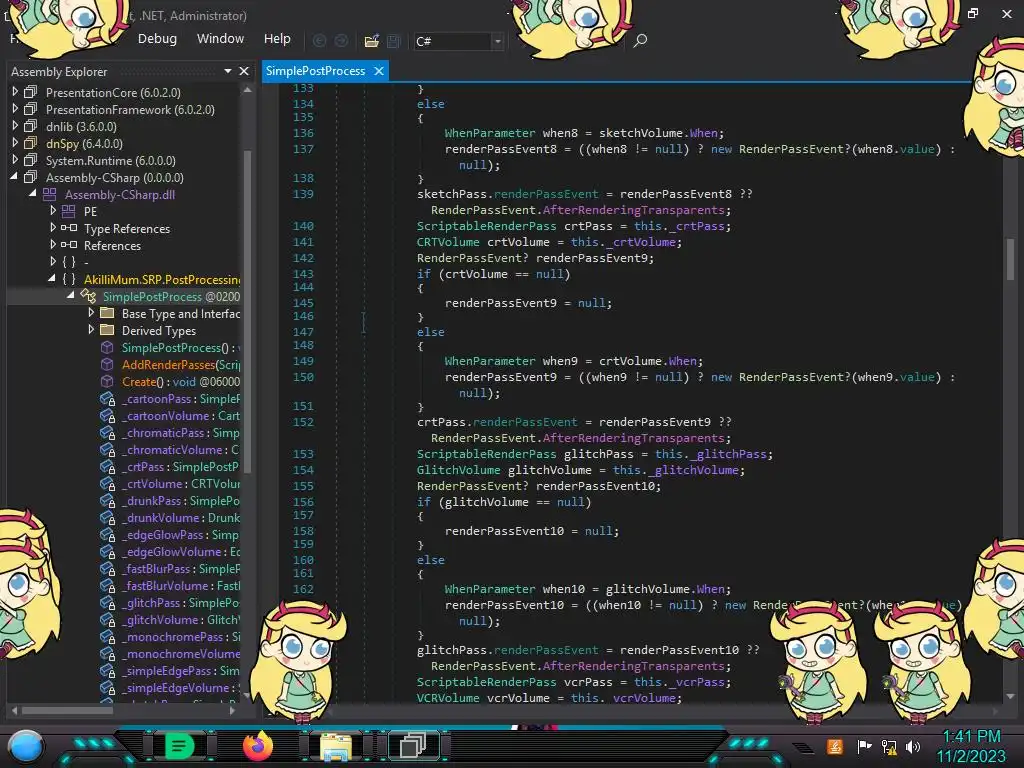Click the navigate forward toolbar icon
1024x768 pixels.
click(x=342, y=41)
